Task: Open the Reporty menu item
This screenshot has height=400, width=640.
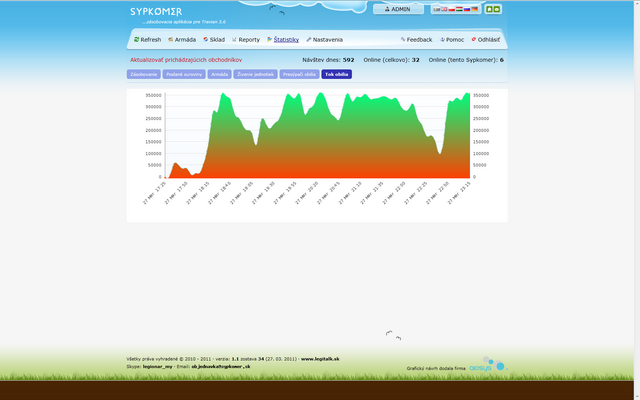Action: point(246,40)
